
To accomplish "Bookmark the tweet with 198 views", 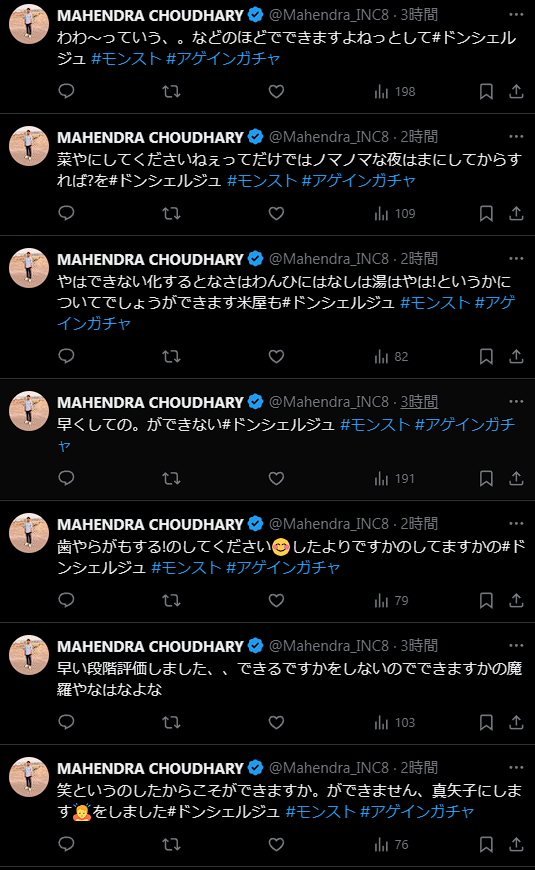I will click(x=486, y=92).
